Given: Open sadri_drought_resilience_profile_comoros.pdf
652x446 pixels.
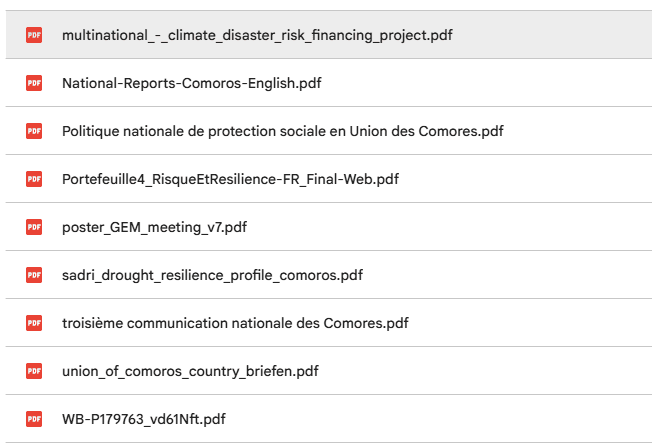Looking at the screenshot, I should tap(212, 275).
